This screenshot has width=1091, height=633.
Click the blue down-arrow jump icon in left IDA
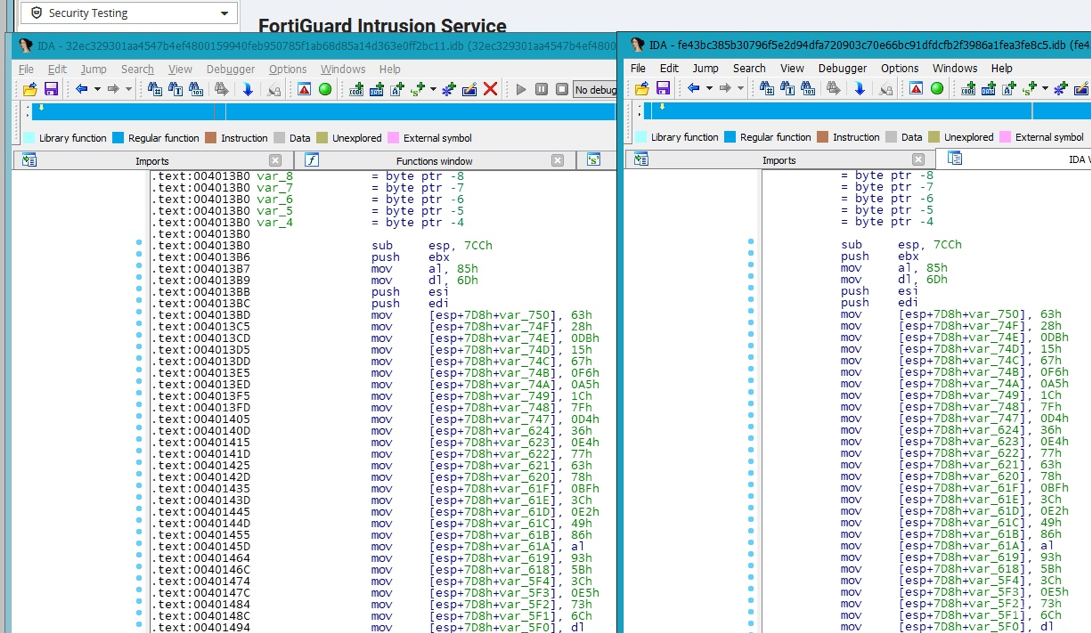247,89
